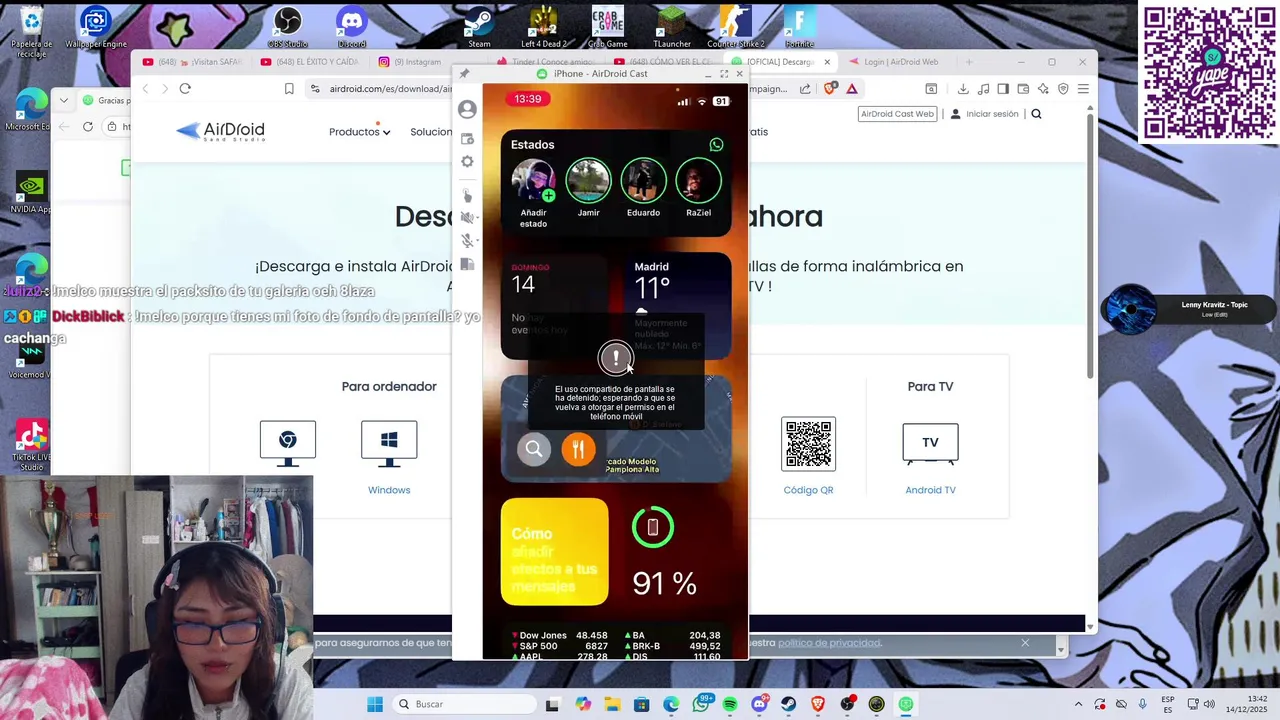Click the Brave rewards triangle icon

click(852, 89)
